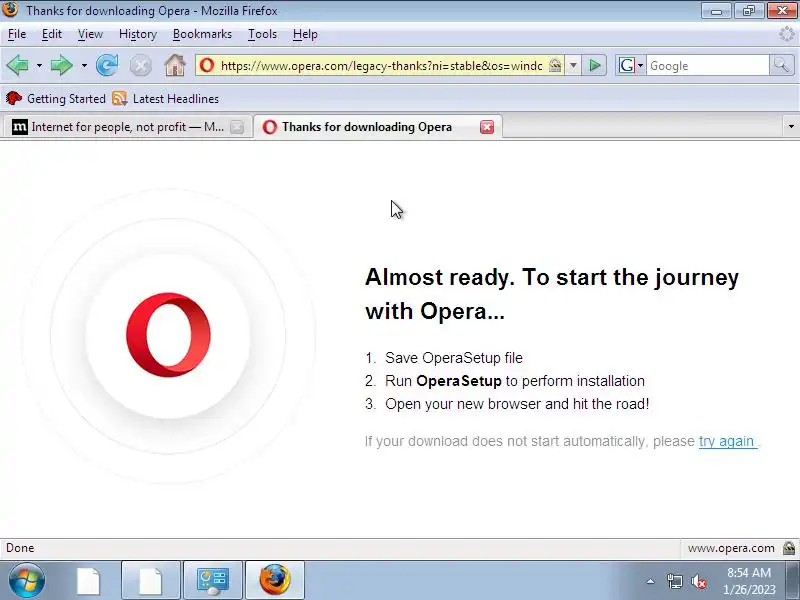This screenshot has height=600, width=800.
Task: Open the Back history dropdown arrow
Action: pos(39,66)
